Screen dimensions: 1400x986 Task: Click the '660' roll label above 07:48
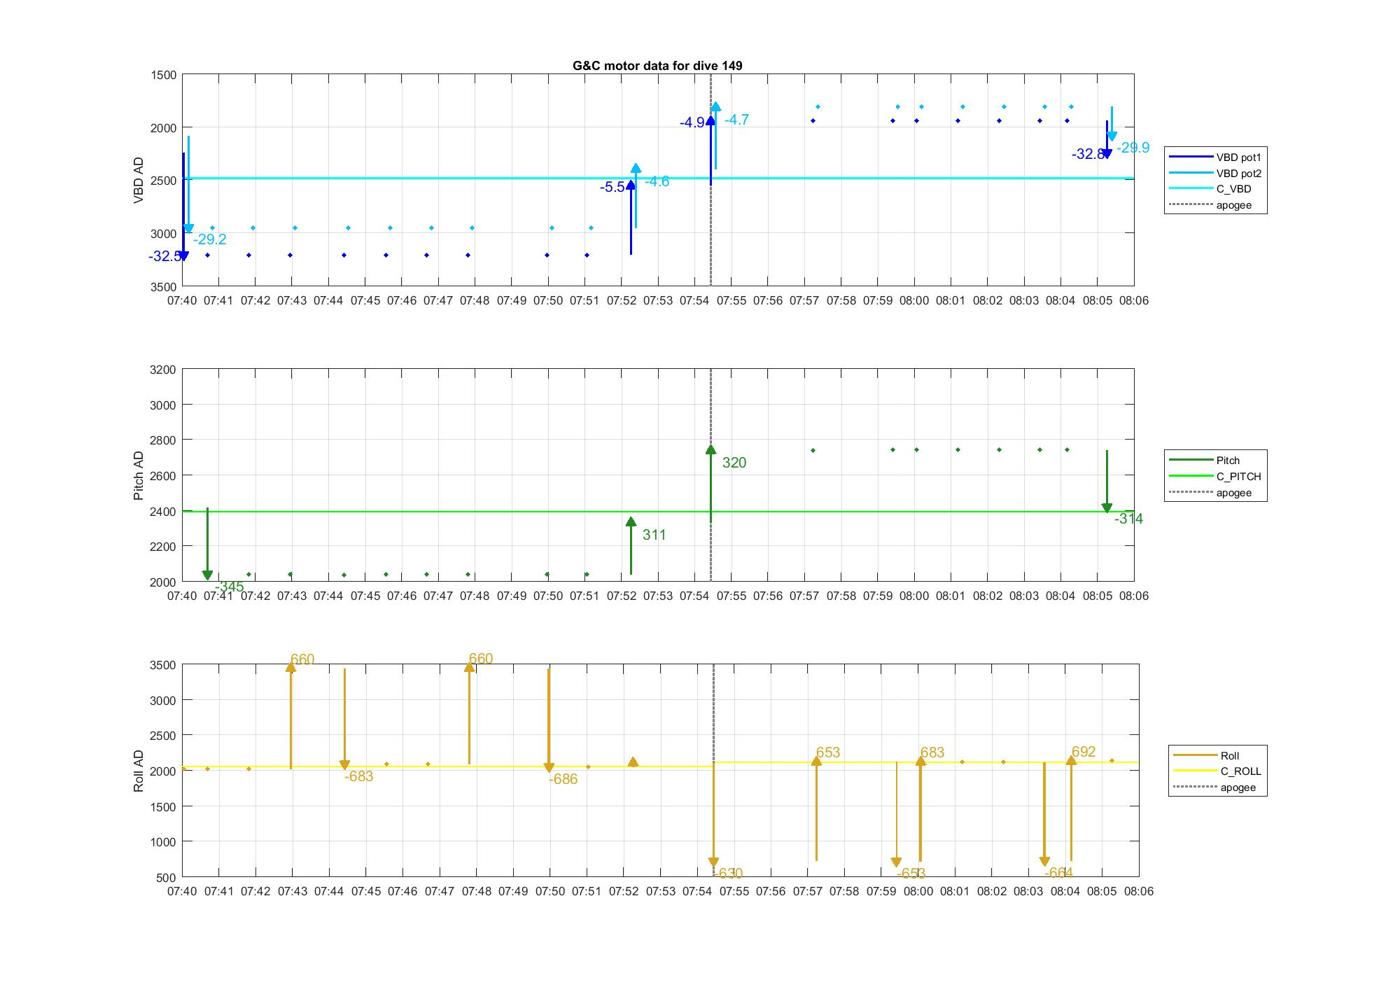pyautogui.click(x=481, y=659)
